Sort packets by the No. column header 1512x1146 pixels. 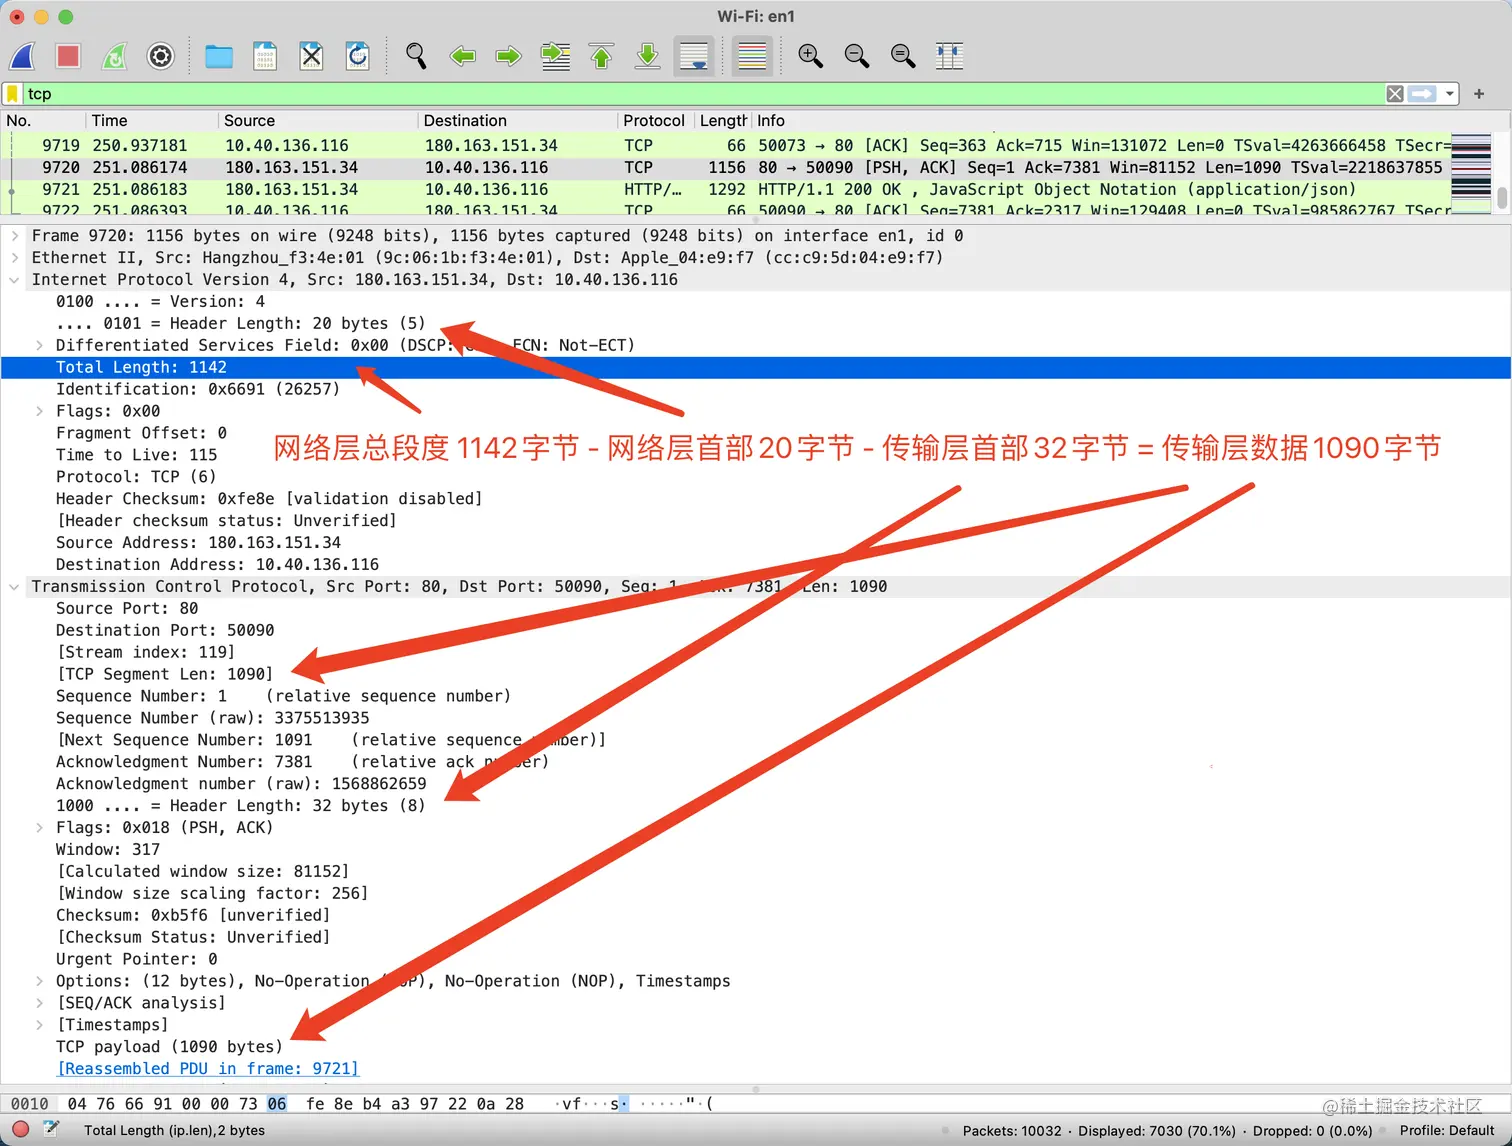pos(43,121)
